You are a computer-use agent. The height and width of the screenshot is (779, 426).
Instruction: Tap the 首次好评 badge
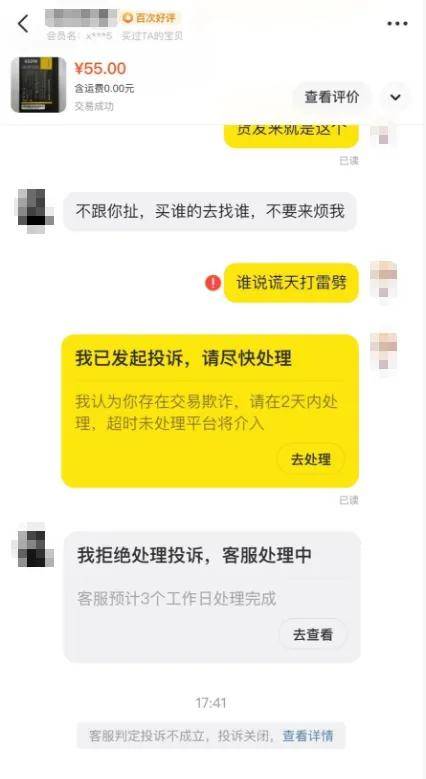(150, 18)
